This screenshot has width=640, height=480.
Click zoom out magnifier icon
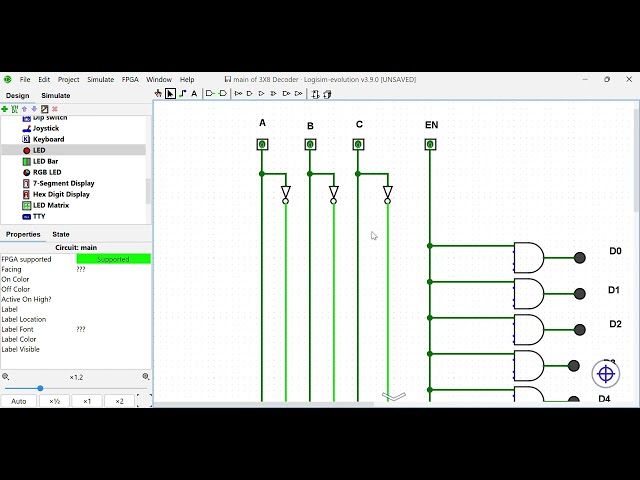[x=5, y=376]
